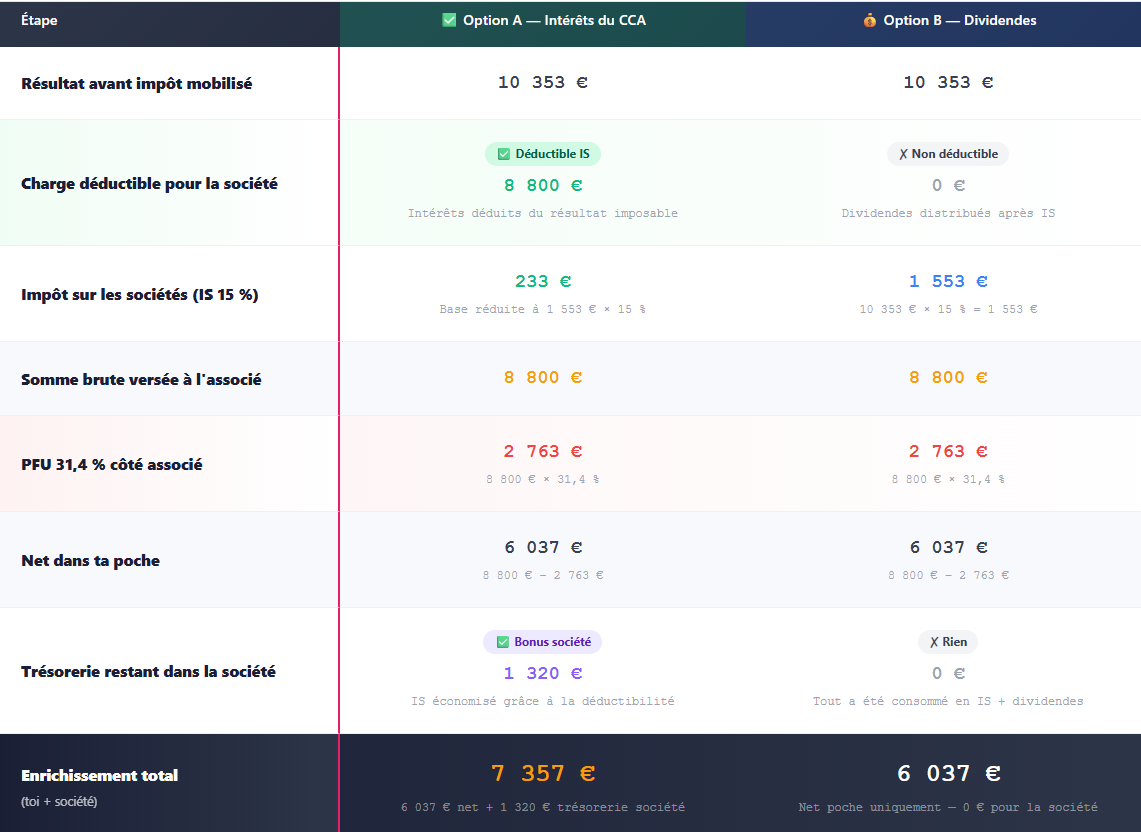The image size is (1141, 832).
Task: Click the purple 1 320 € treasury value
Action: (543, 673)
